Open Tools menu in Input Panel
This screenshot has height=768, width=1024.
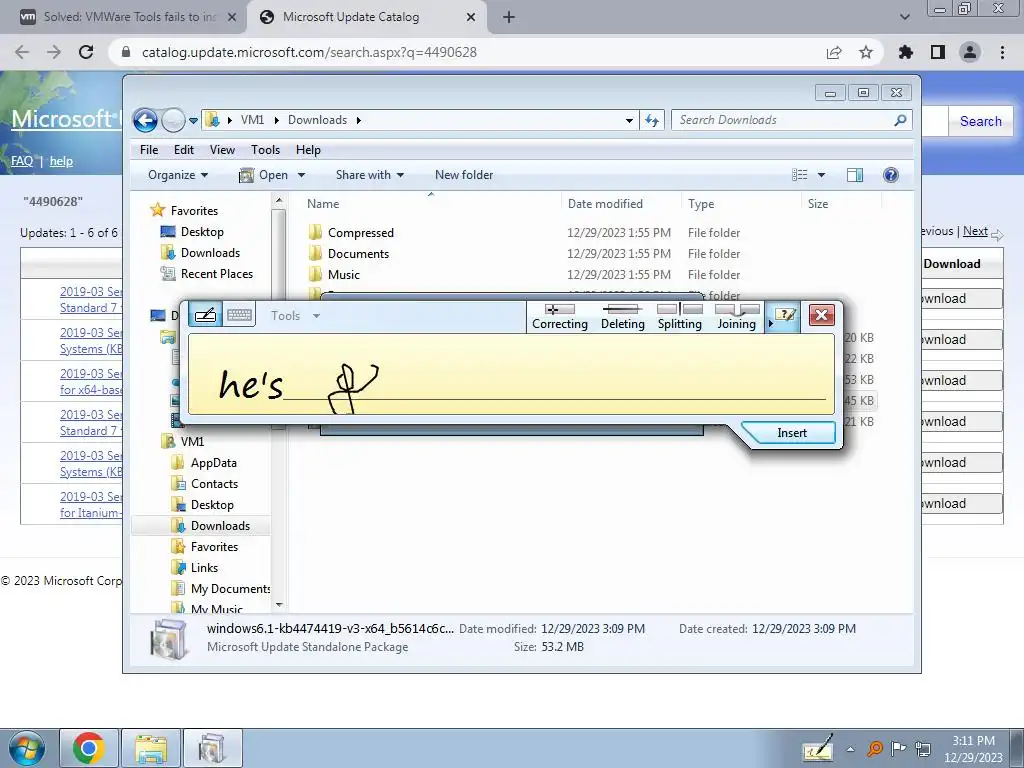295,315
